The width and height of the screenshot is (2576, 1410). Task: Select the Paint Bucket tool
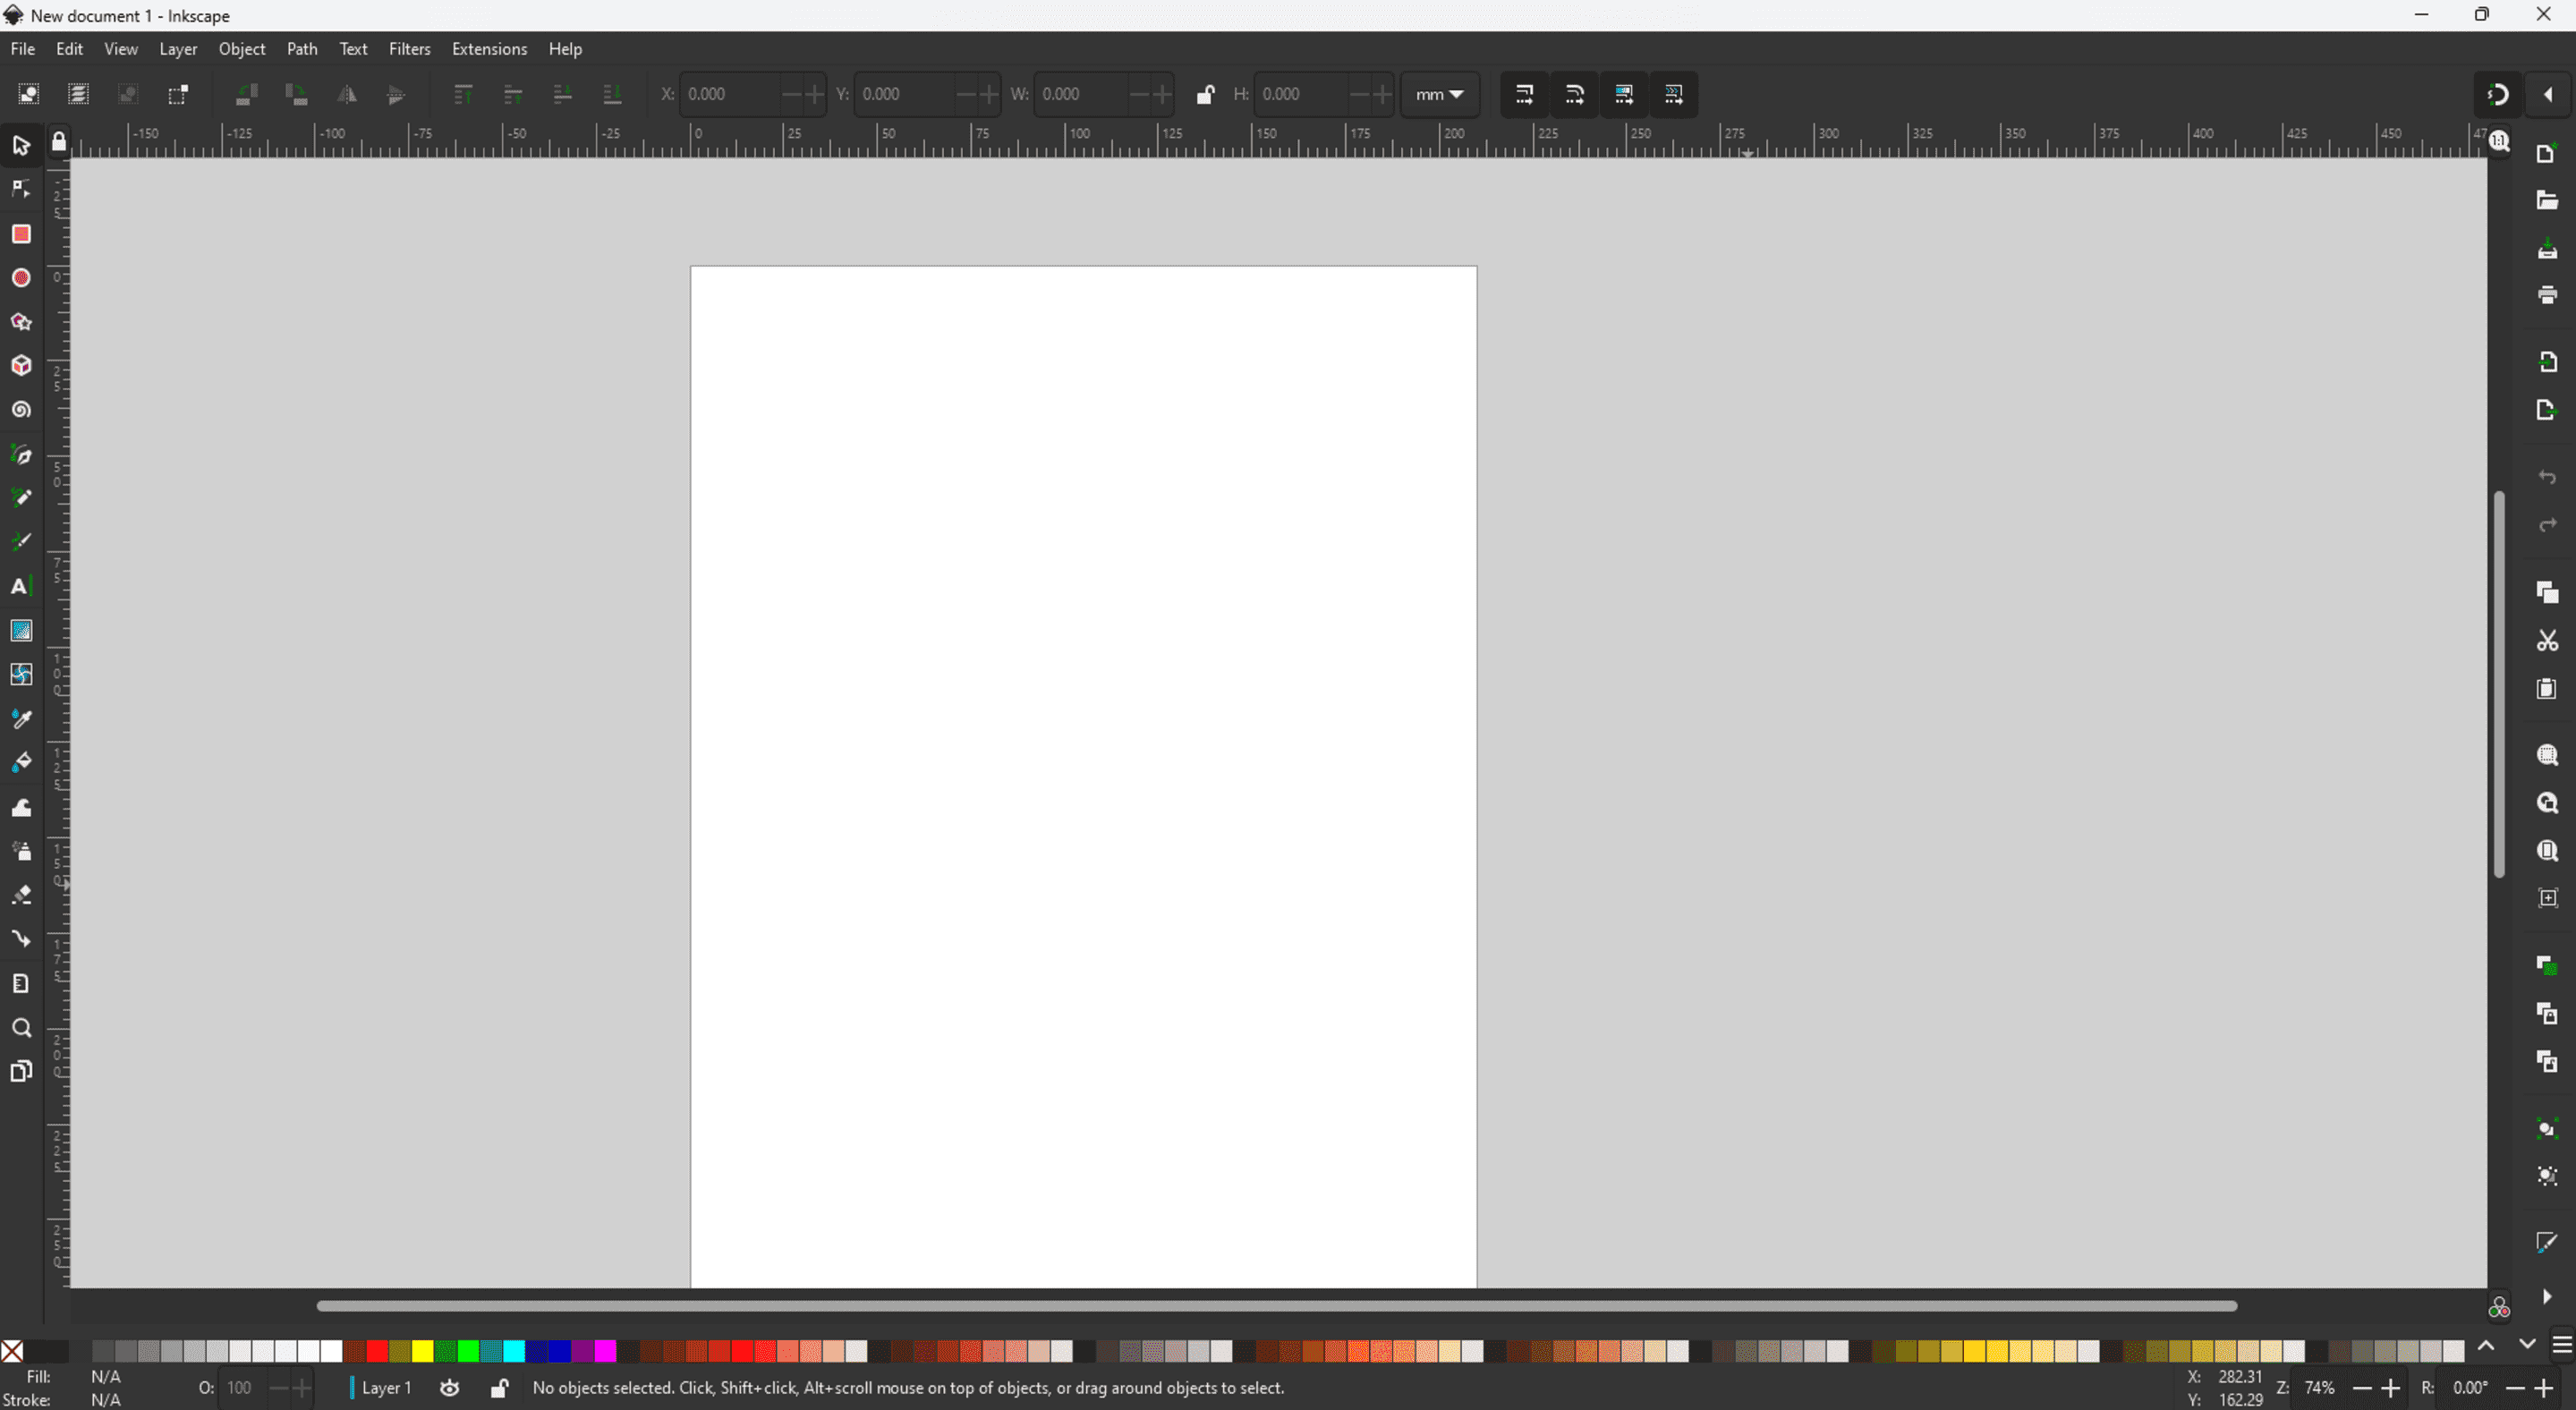tap(21, 763)
